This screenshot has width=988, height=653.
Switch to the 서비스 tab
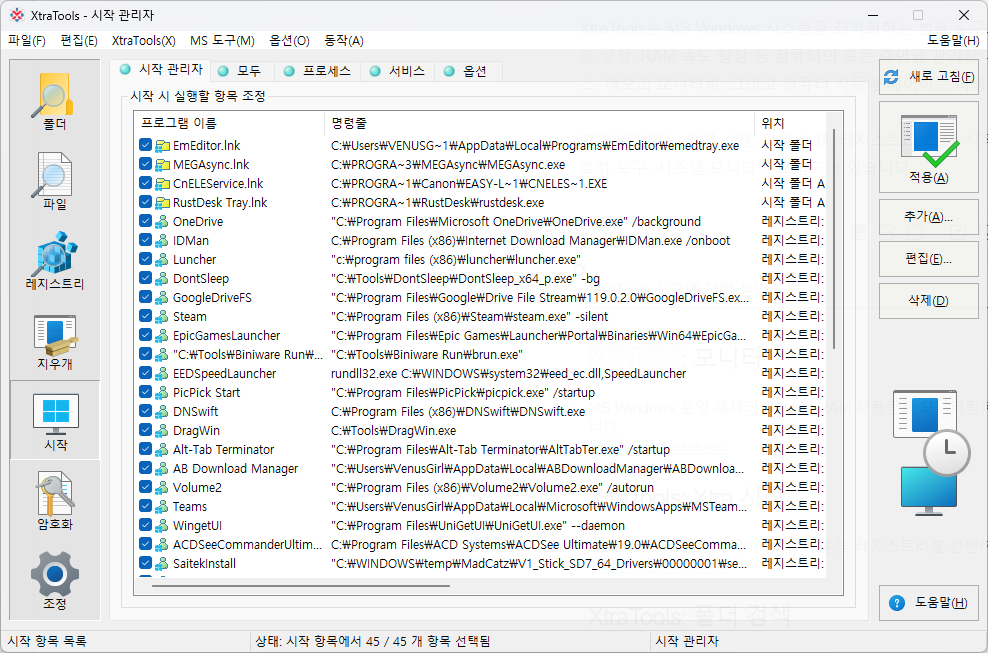(x=398, y=71)
